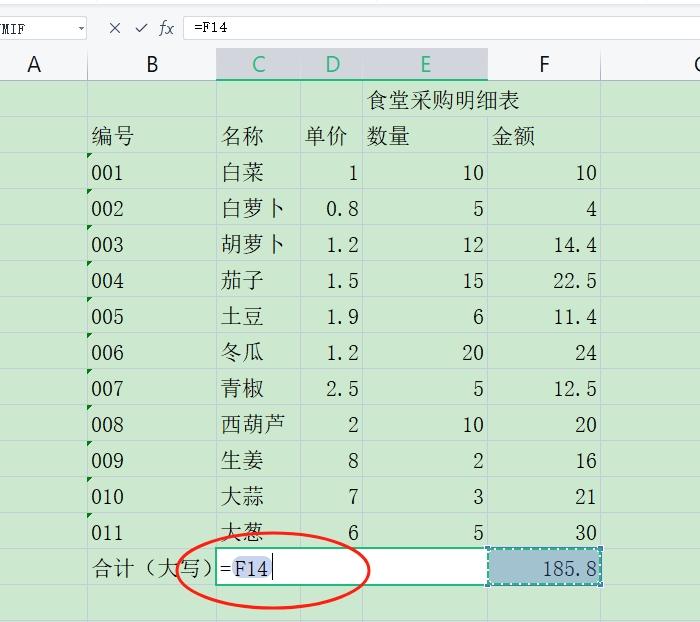Confirm the formula with the checkmark icon
The width and height of the screenshot is (700, 622).
coord(141,28)
